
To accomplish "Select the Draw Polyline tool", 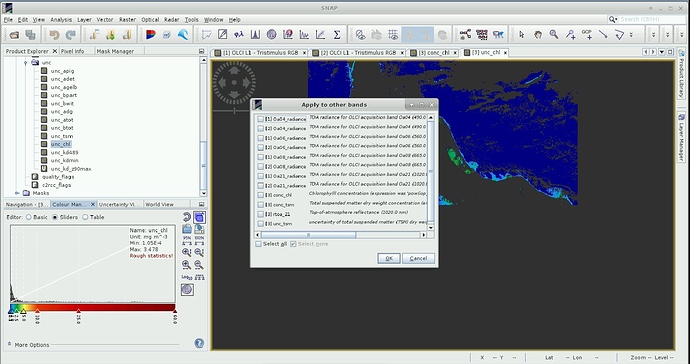I will [x=619, y=34].
